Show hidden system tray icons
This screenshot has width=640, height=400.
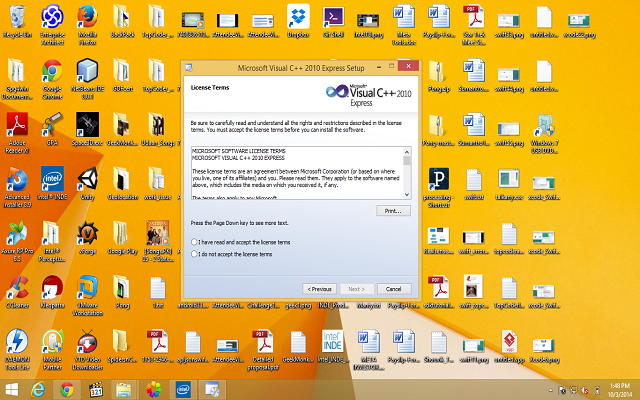coord(550,390)
